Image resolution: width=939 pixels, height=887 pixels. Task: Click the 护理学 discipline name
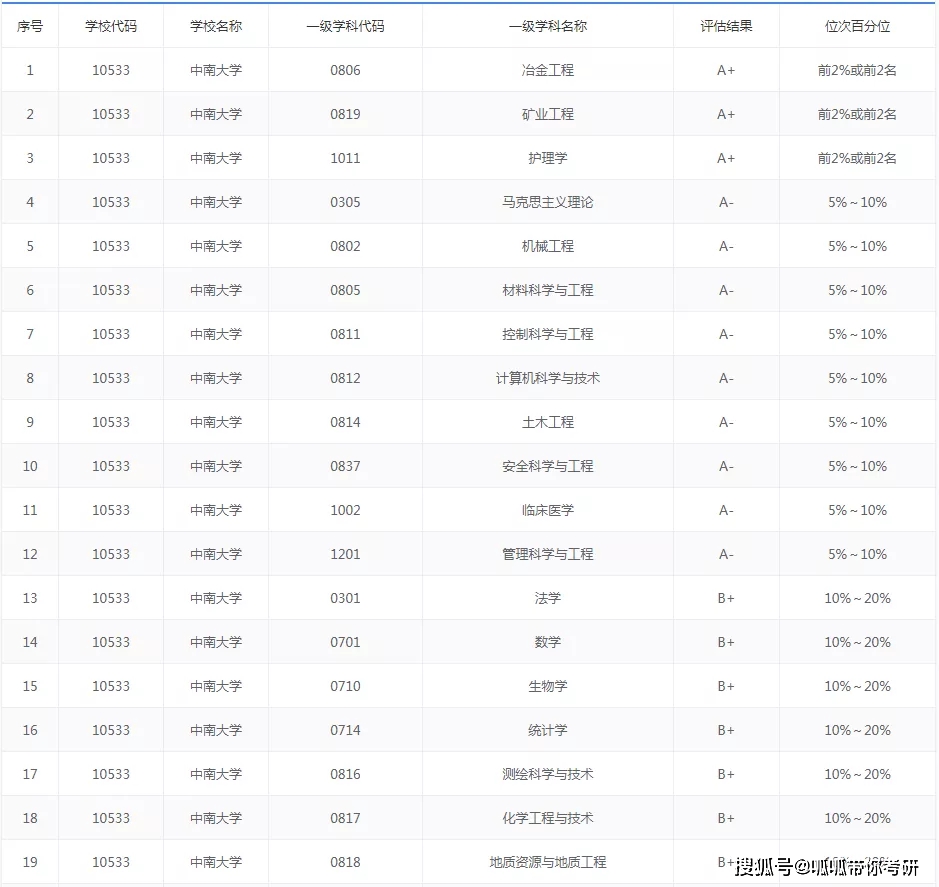pyautogui.click(x=547, y=158)
